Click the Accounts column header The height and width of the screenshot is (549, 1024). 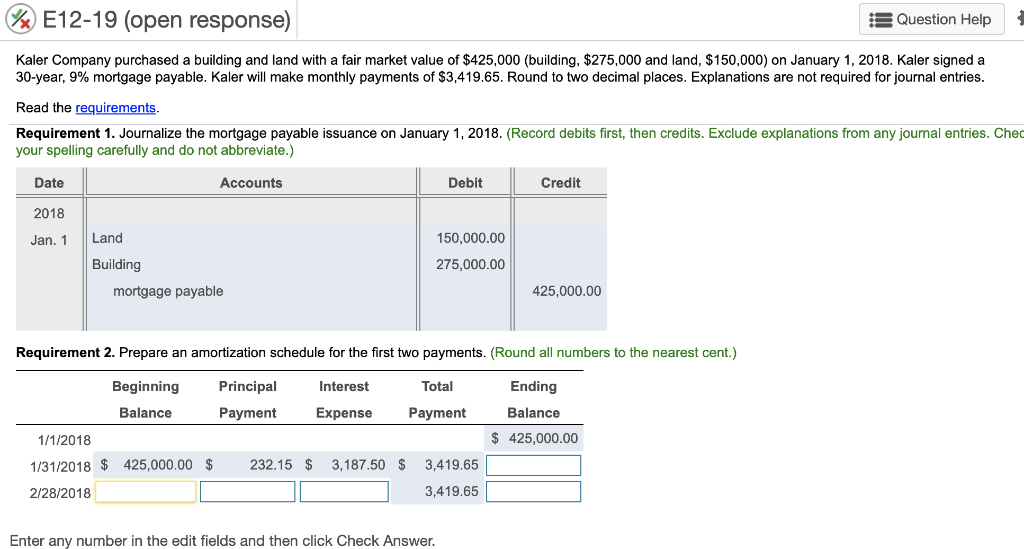coord(251,183)
